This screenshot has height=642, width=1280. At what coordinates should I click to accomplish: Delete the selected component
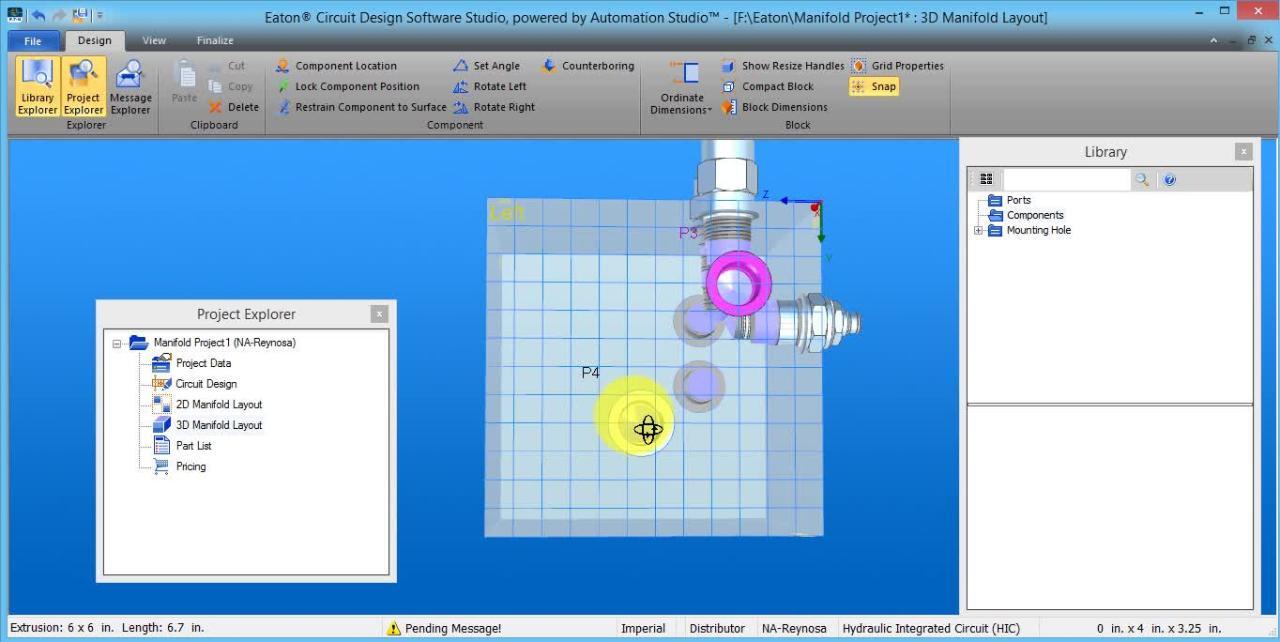point(232,107)
